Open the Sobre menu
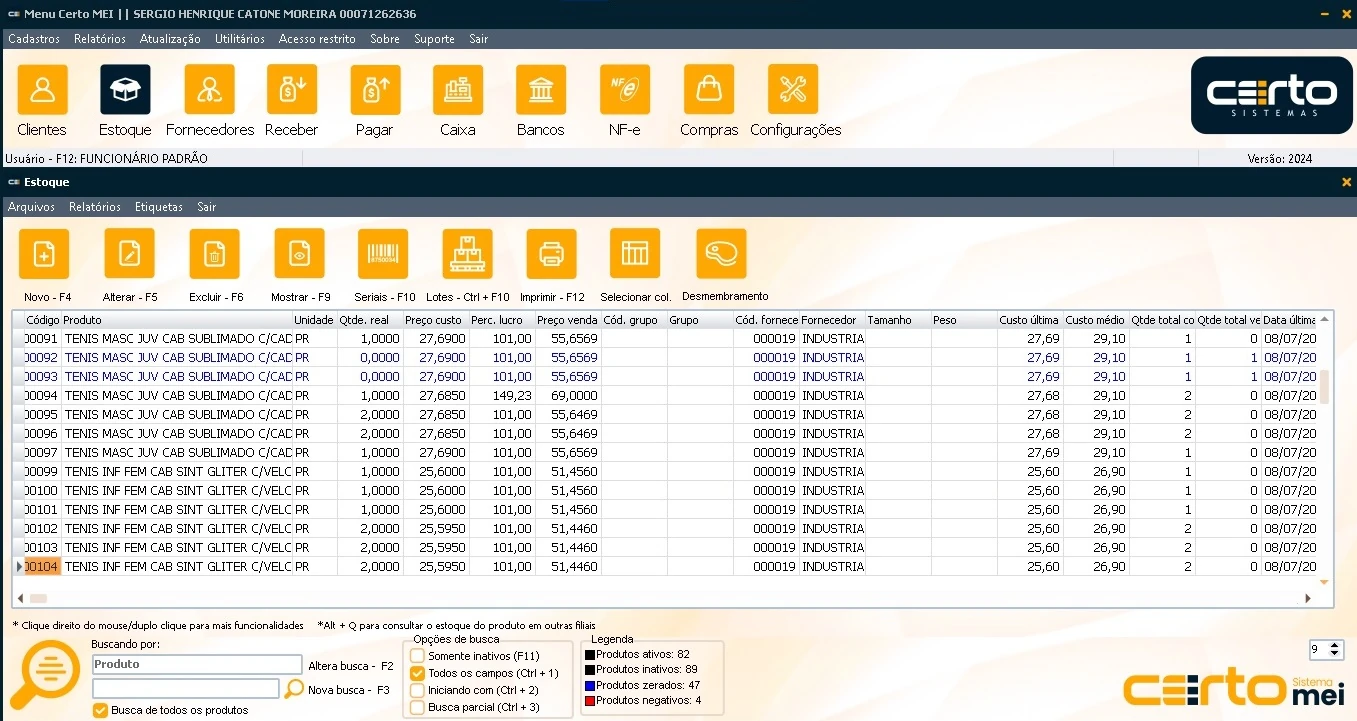 point(385,39)
